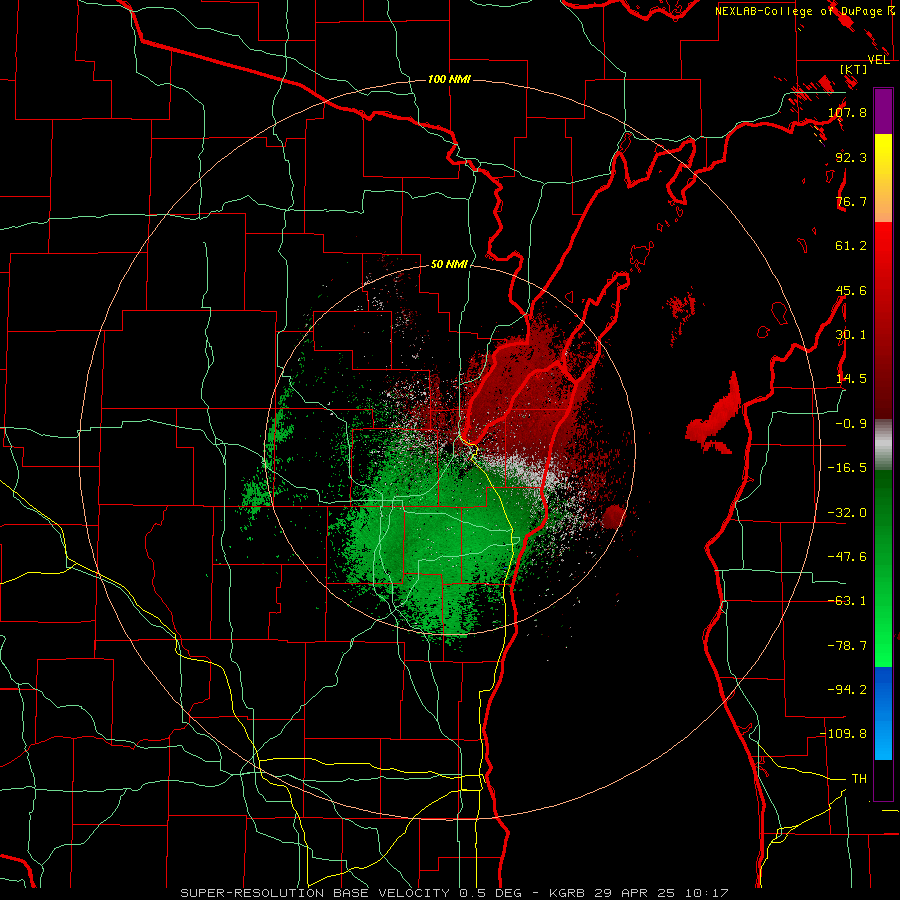This screenshot has height=900, width=900.
Task: Click the "50 NMI" range ring label
Action: (x=449, y=265)
